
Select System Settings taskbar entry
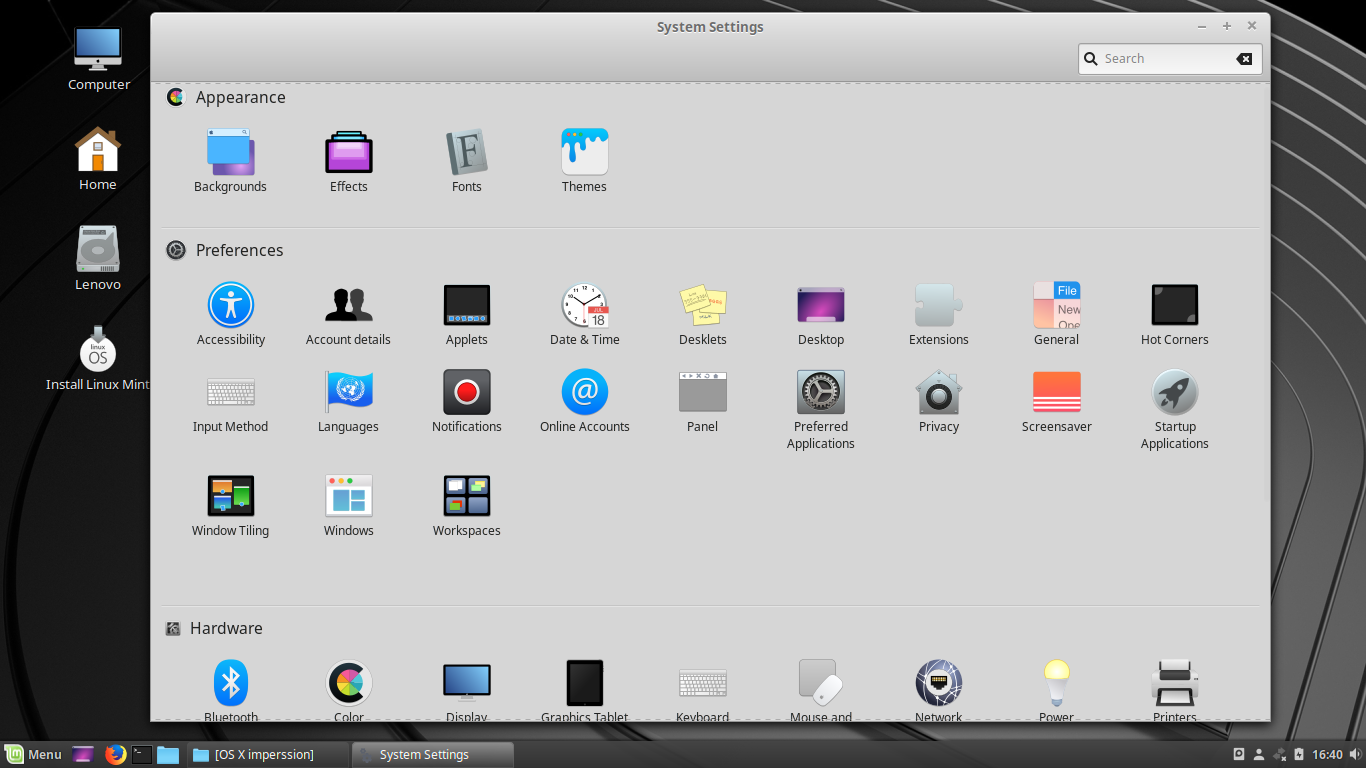pos(433,754)
